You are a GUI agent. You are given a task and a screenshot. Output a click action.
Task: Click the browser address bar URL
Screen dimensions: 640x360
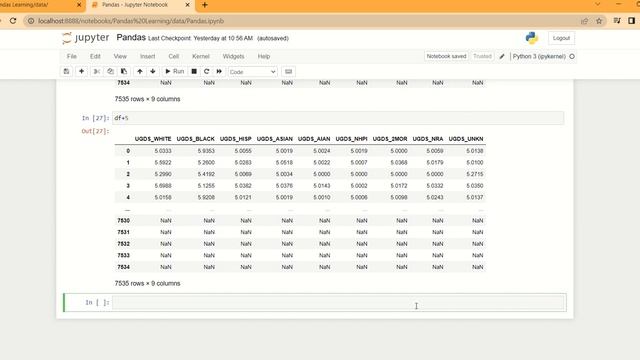(131, 21)
